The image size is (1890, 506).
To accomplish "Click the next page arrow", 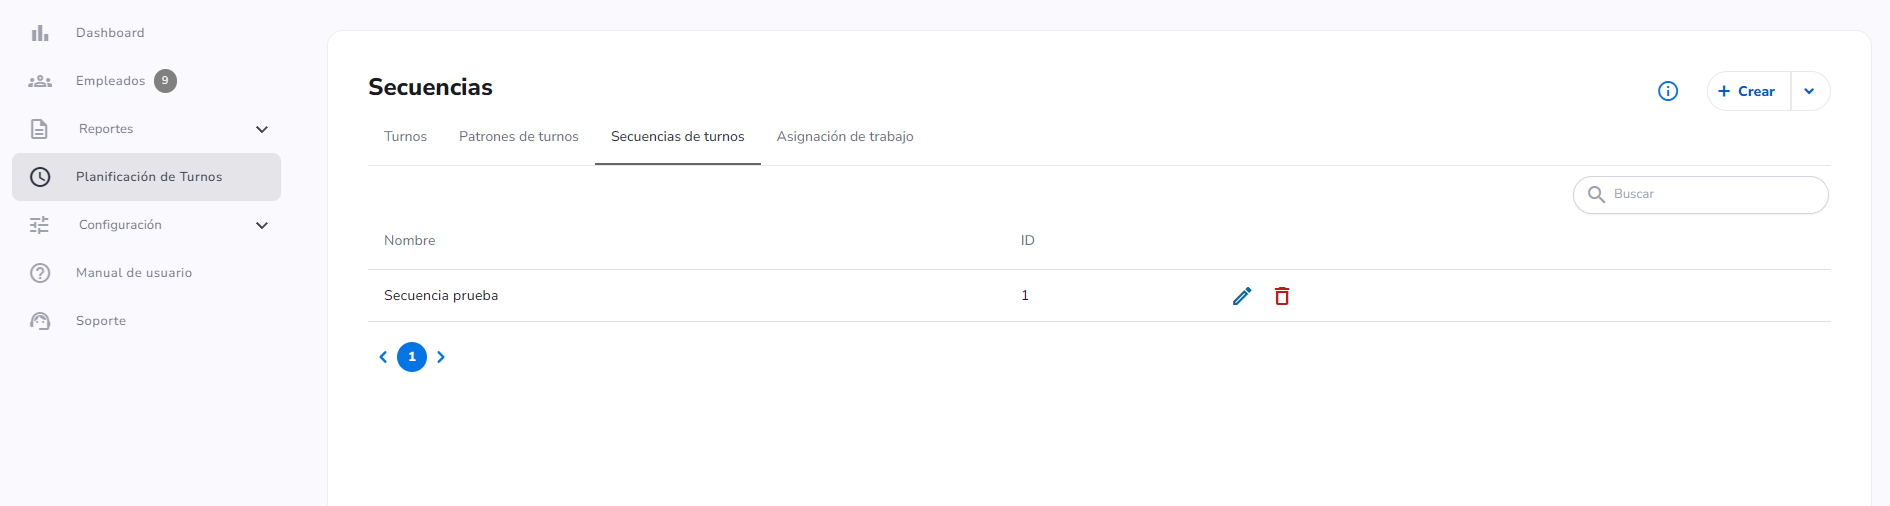I will 441,357.
